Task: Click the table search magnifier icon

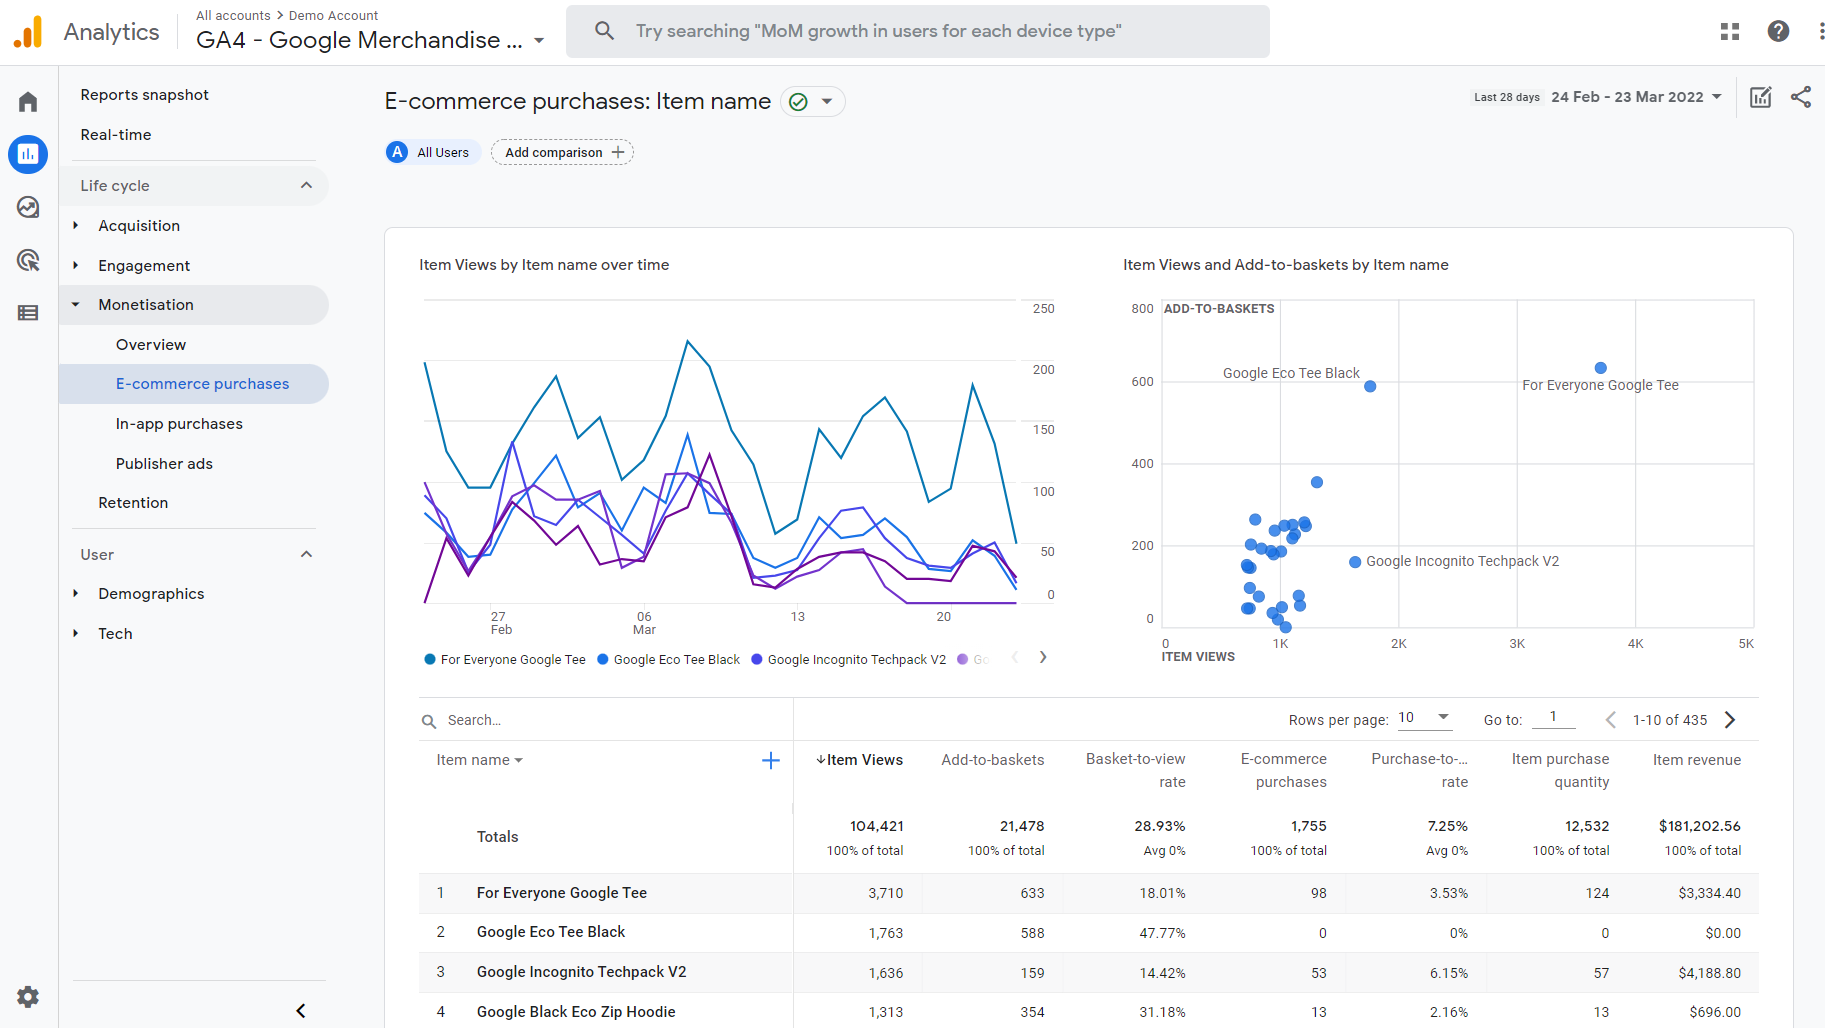Action: point(429,721)
